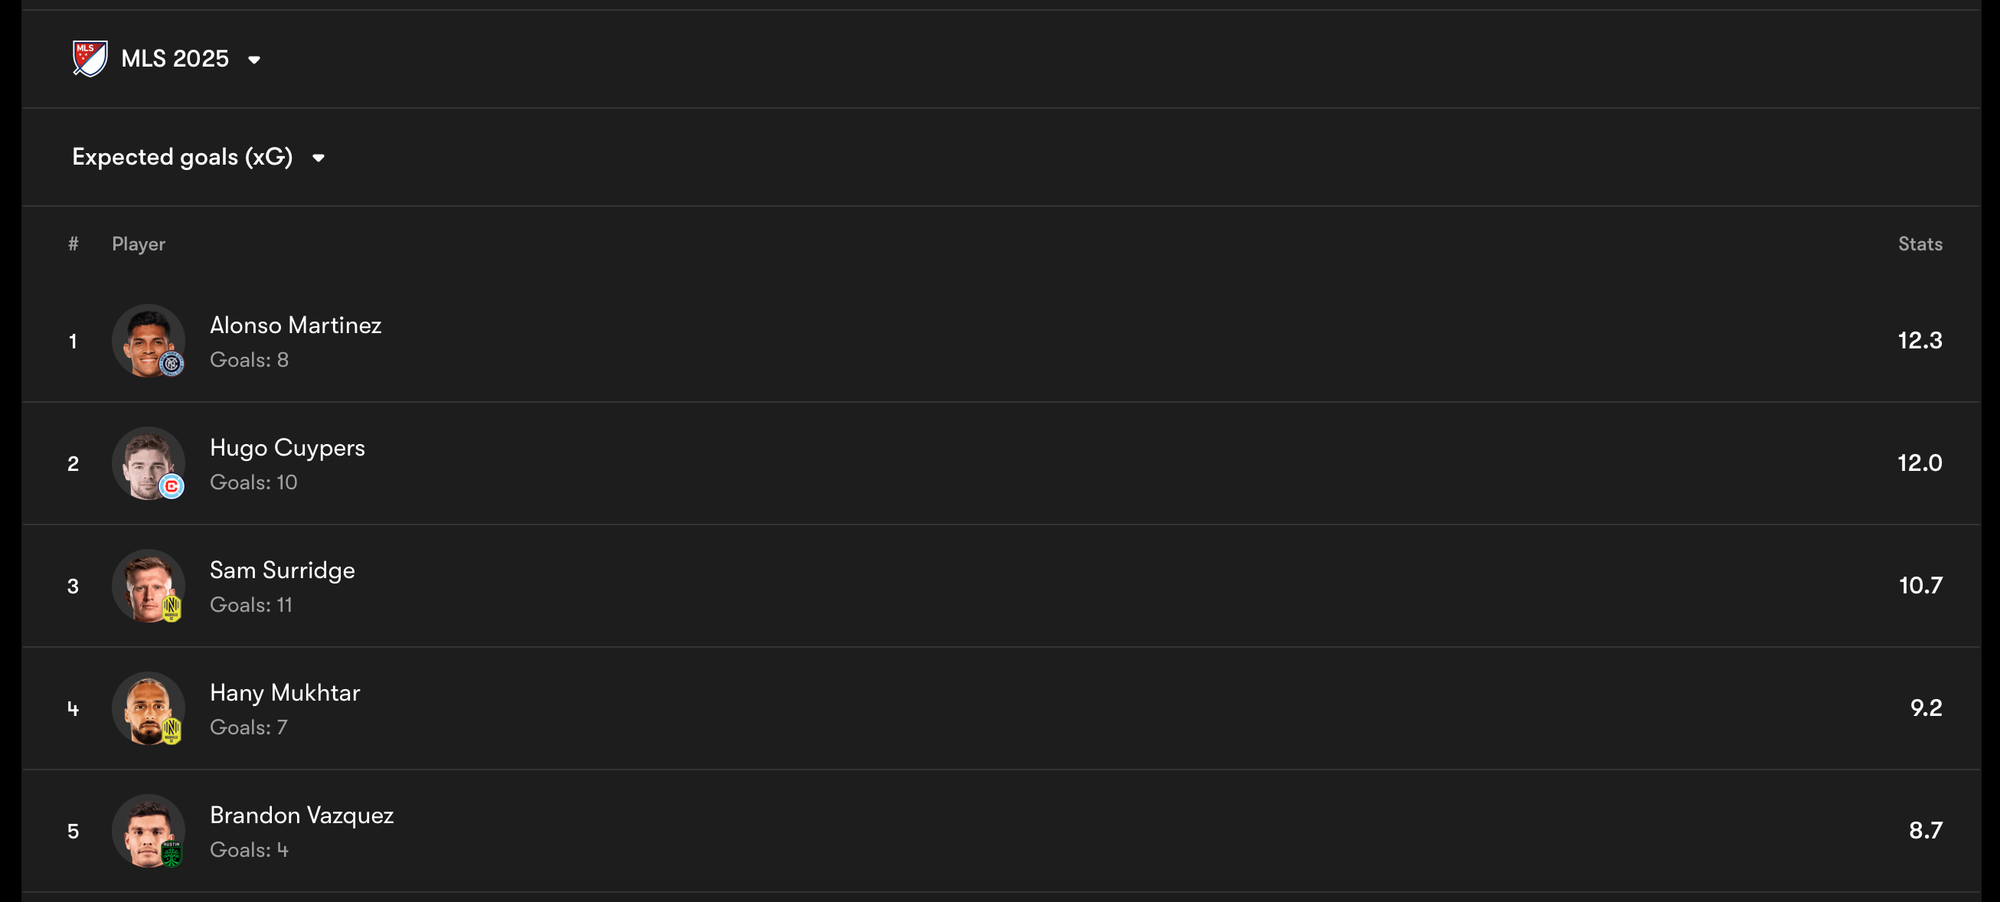Open Alonso Martinez's player photo
The width and height of the screenshot is (2000, 902).
point(148,340)
